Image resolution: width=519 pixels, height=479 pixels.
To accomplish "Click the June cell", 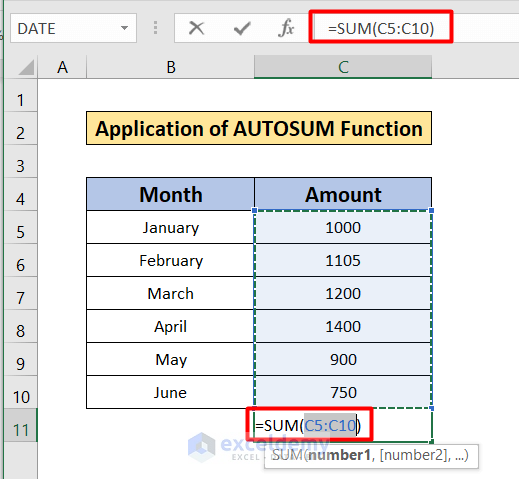I will coord(170,392).
